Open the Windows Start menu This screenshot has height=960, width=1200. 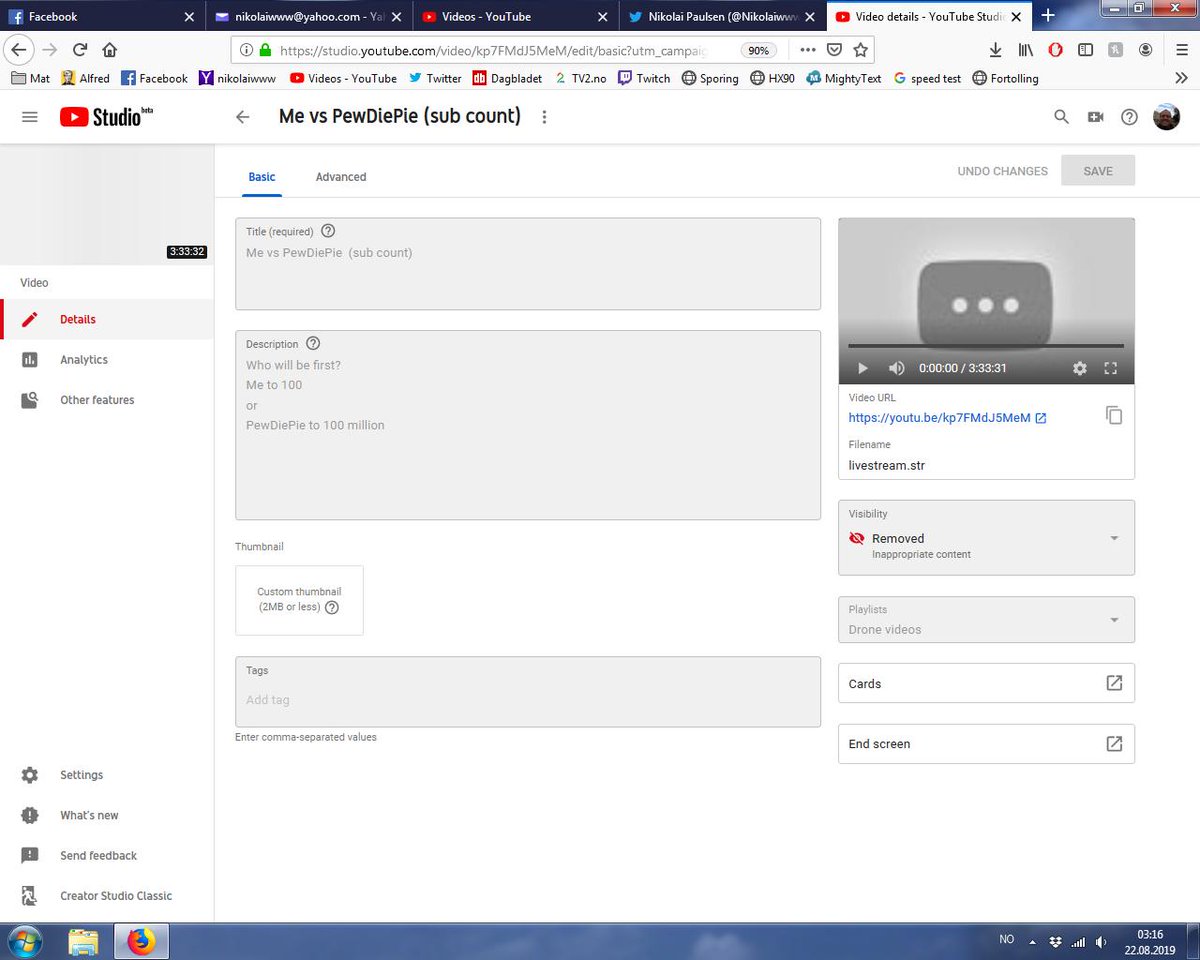25,941
